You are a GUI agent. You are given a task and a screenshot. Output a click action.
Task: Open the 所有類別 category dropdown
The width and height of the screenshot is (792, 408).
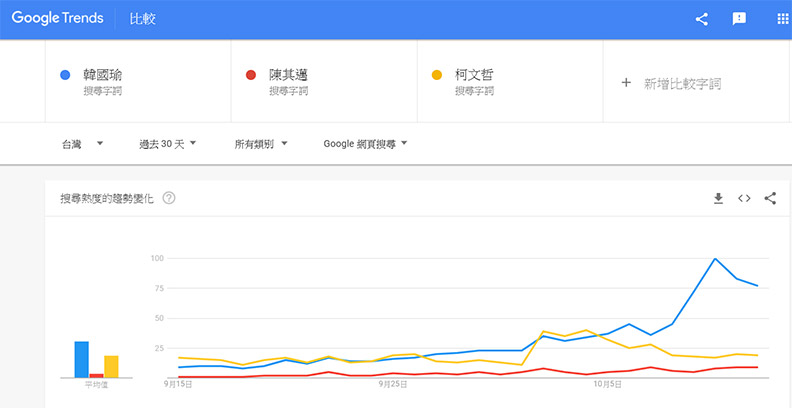click(x=261, y=144)
